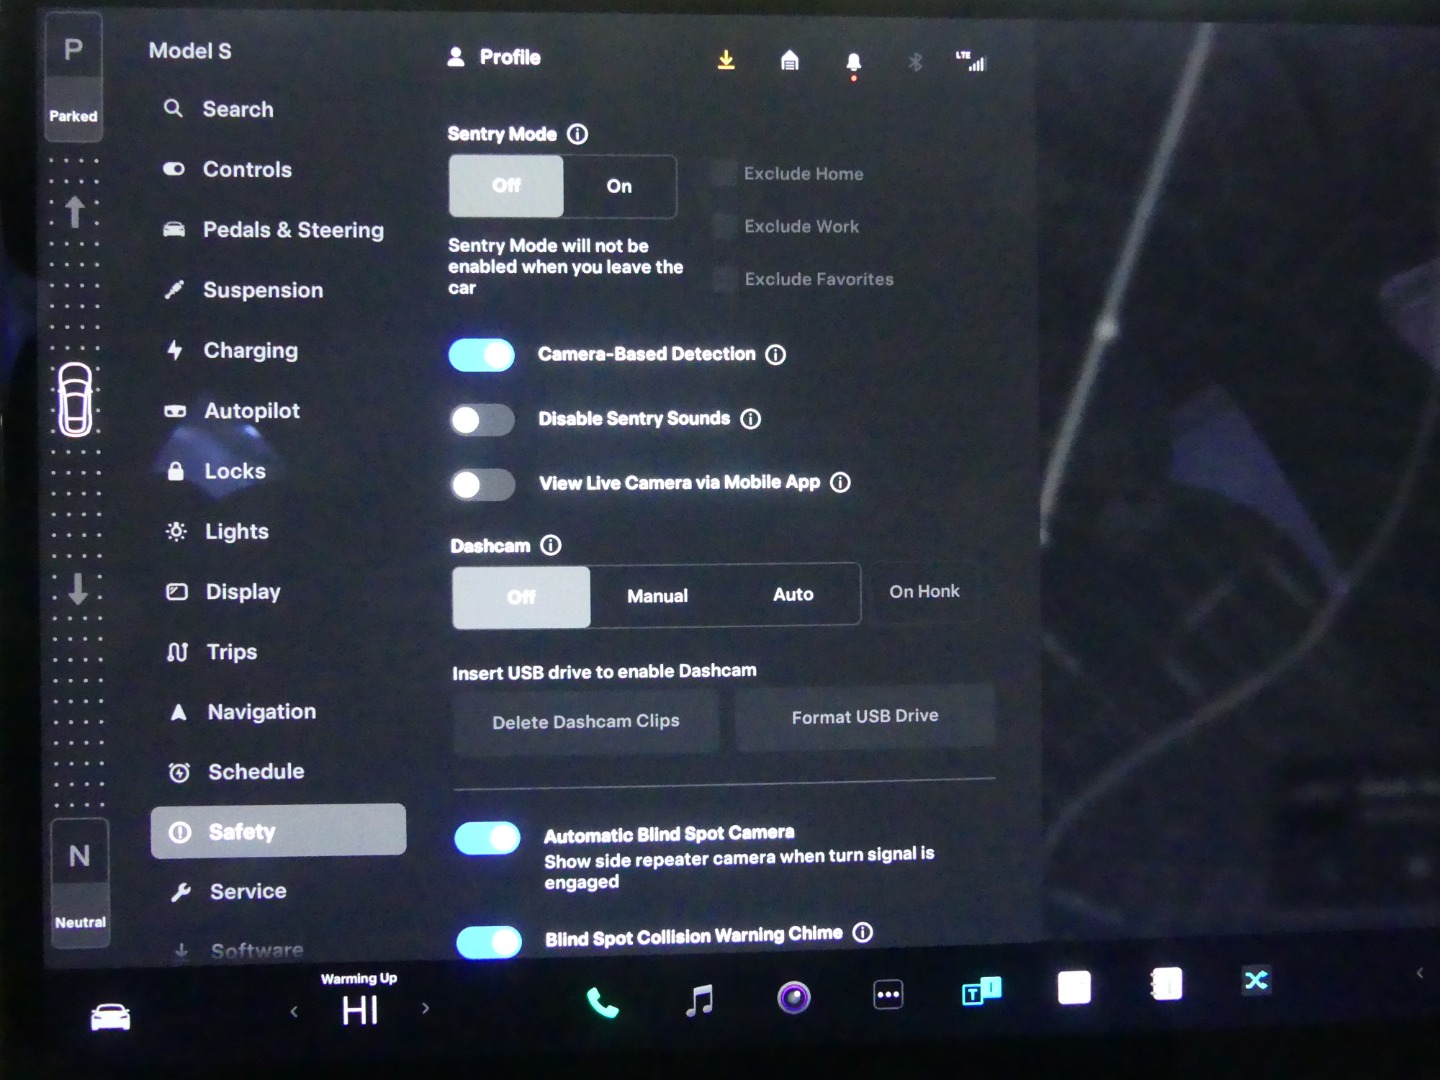The height and width of the screenshot is (1080, 1440).
Task: Open the phone app icon
Action: click(602, 1001)
